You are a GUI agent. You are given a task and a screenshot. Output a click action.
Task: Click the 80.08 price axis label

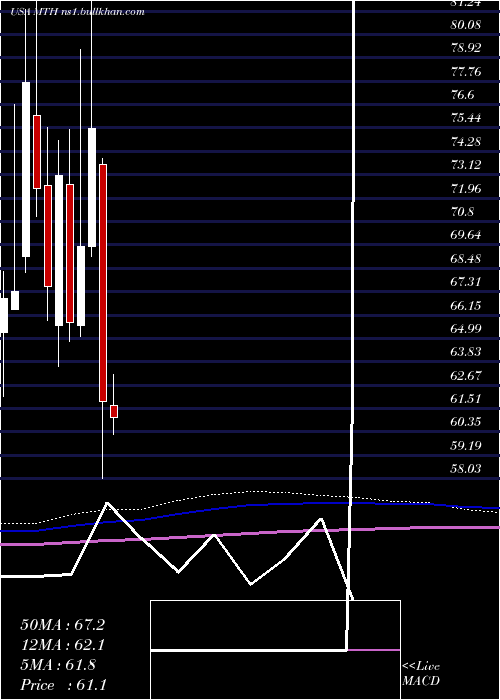(x=466, y=25)
